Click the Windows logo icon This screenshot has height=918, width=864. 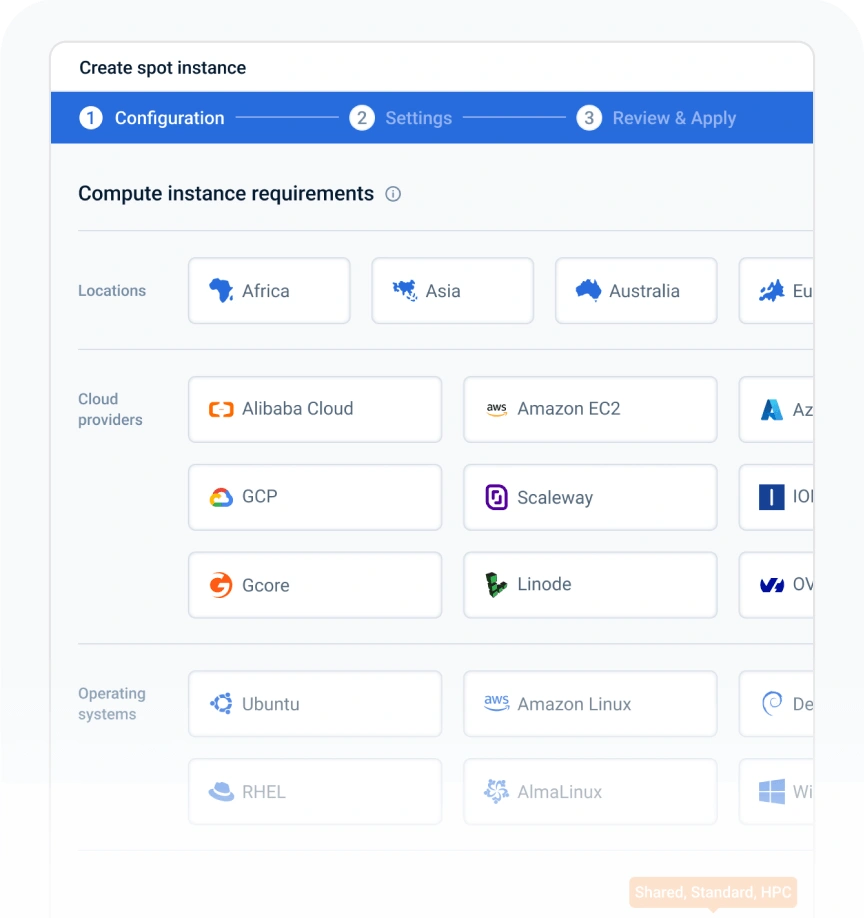coord(772,792)
